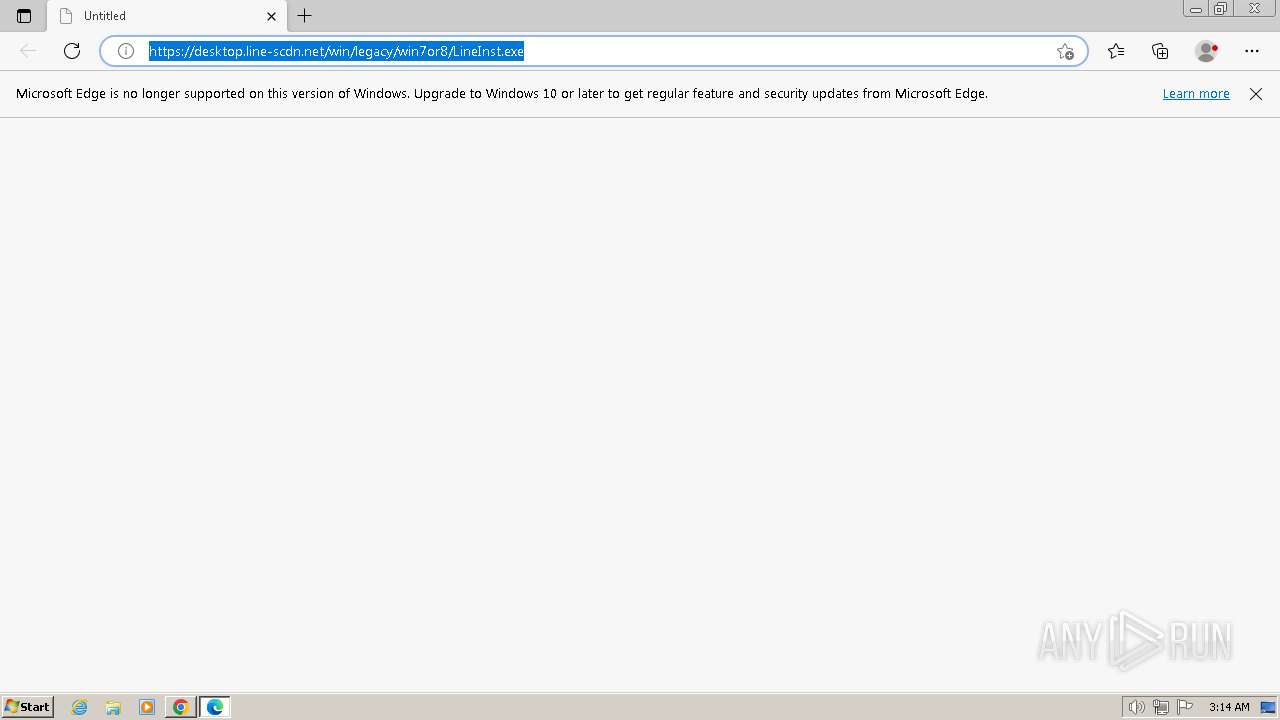Open the user profile menu
Image resolution: width=1280 pixels, height=720 pixels.
click(1207, 51)
